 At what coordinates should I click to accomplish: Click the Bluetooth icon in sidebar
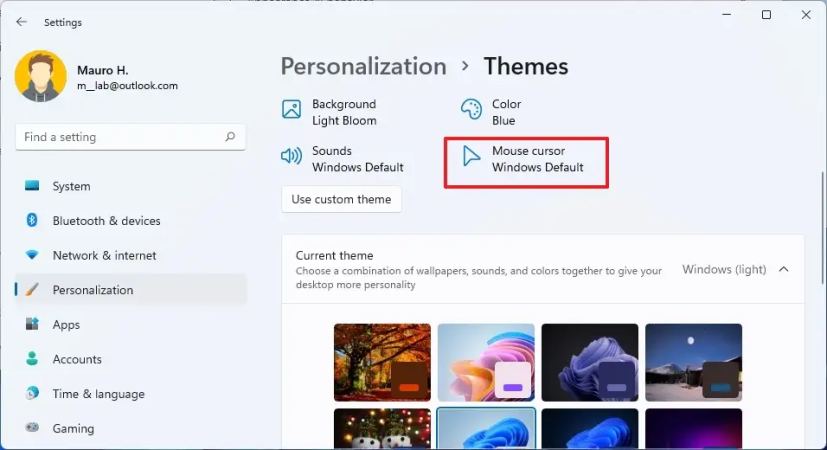click(32, 220)
